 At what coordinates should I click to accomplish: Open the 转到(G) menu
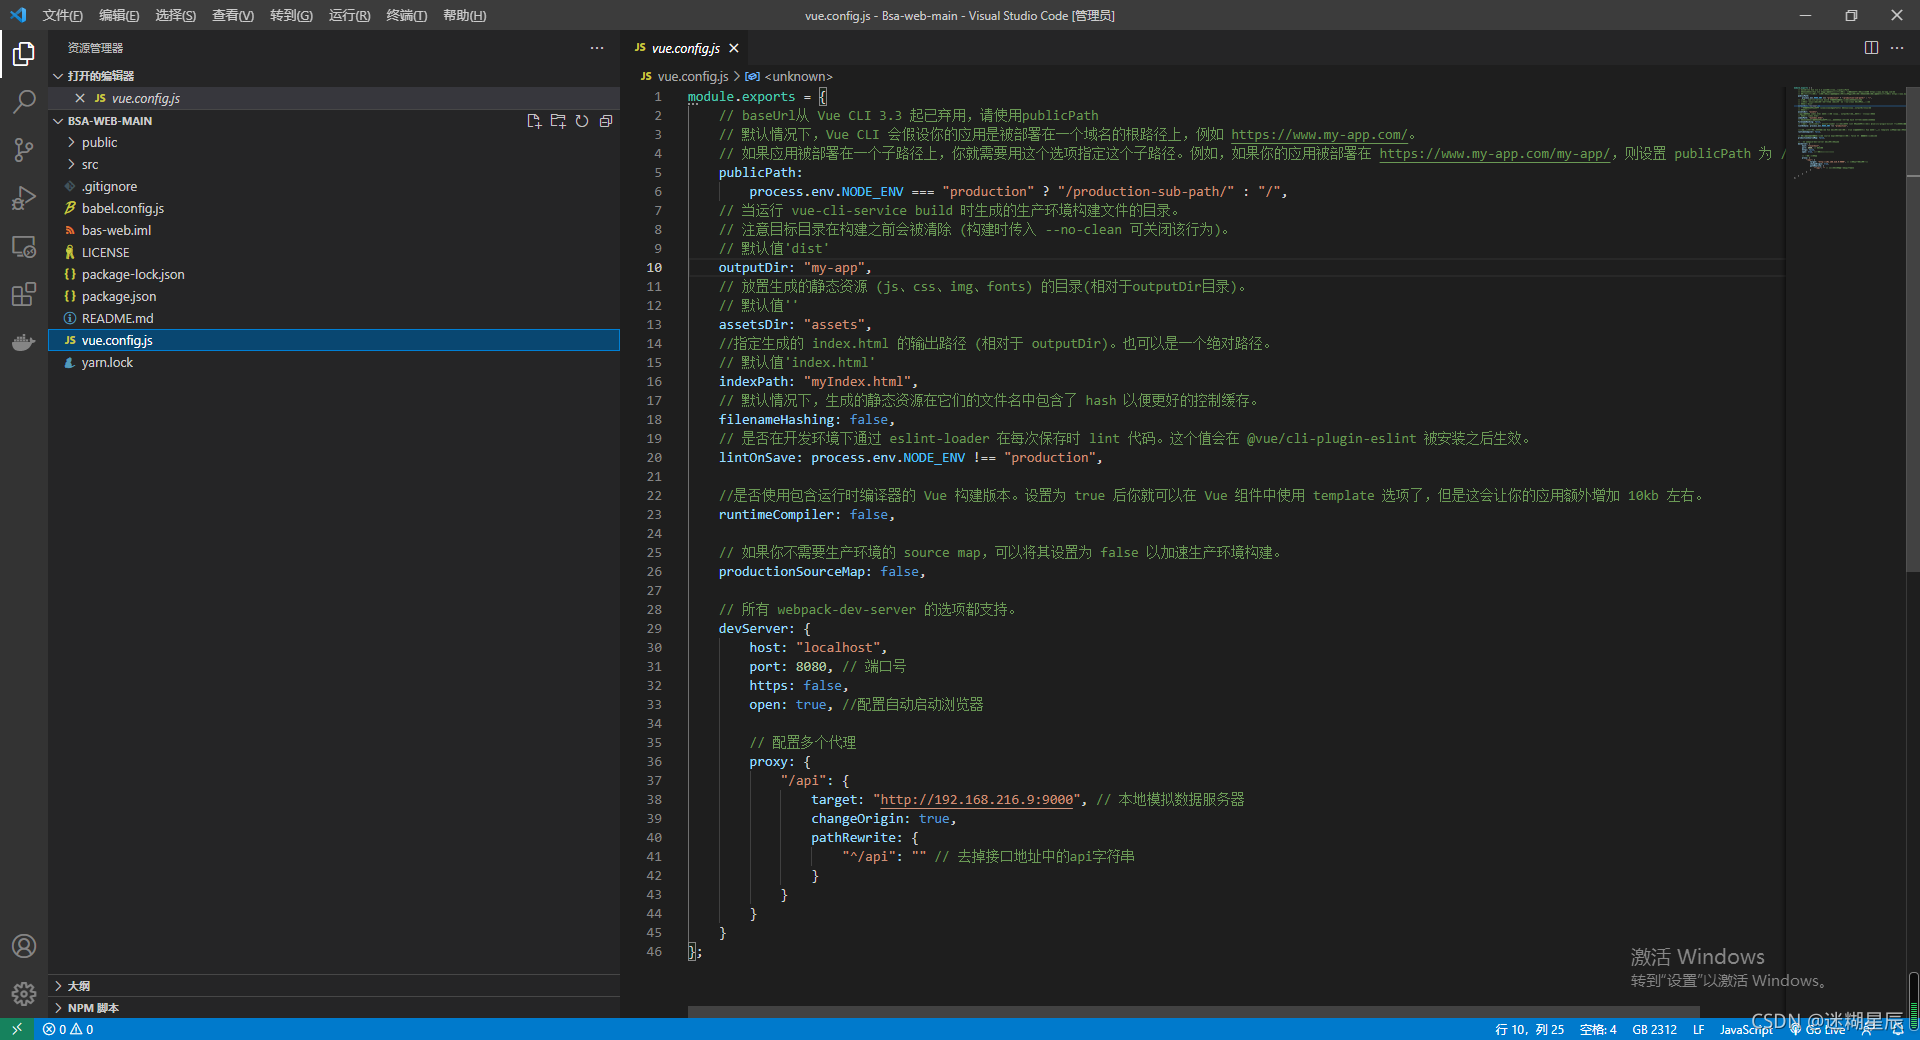click(x=291, y=15)
